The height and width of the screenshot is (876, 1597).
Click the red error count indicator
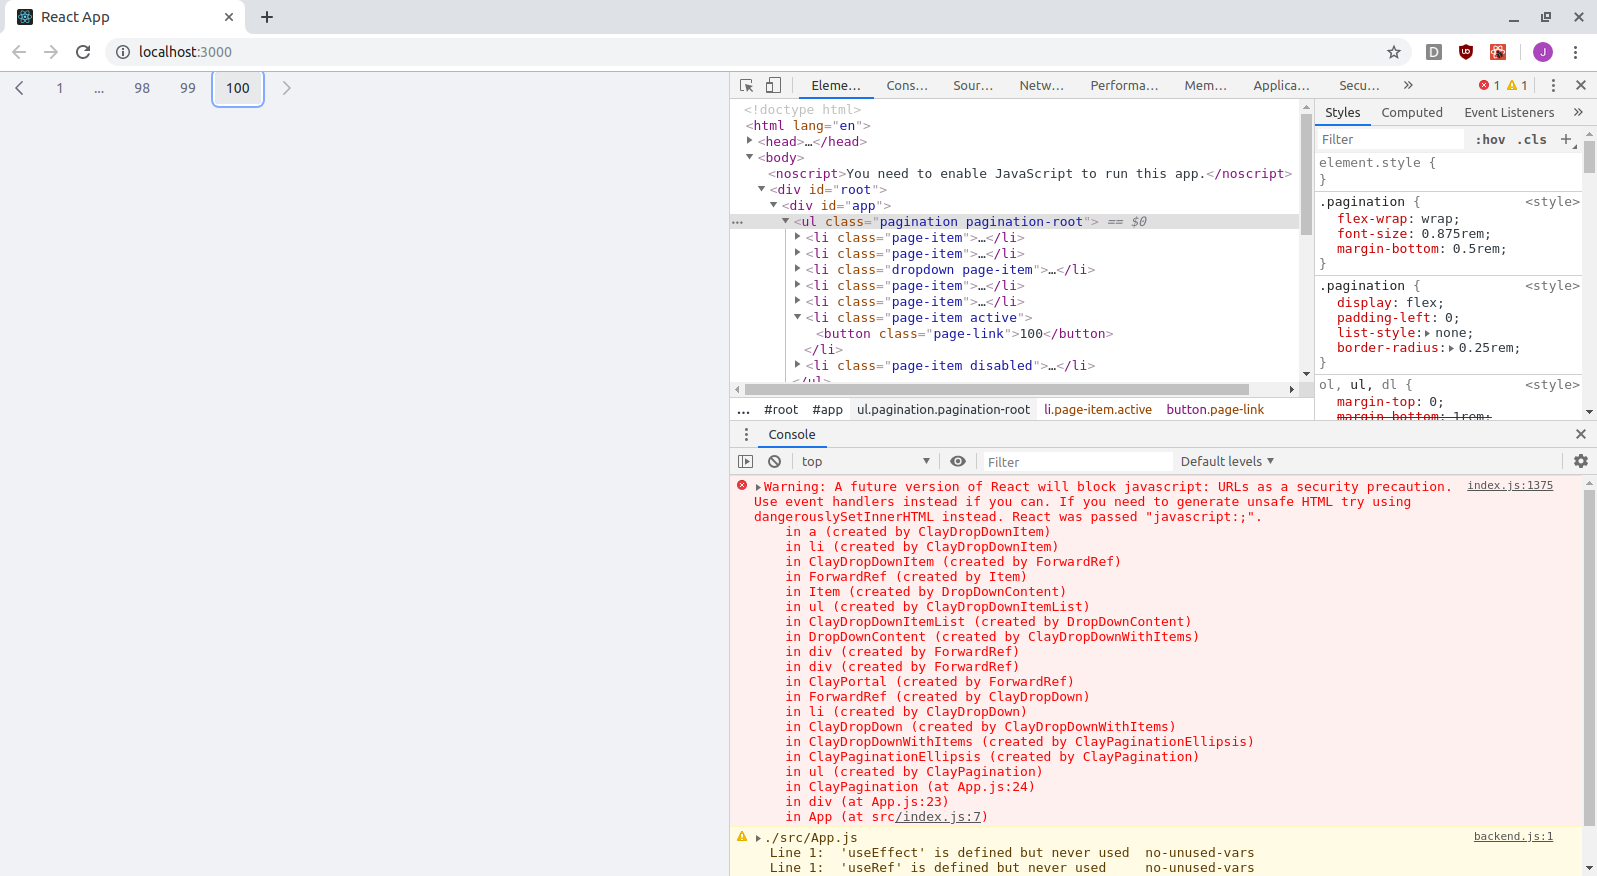coord(1489,86)
